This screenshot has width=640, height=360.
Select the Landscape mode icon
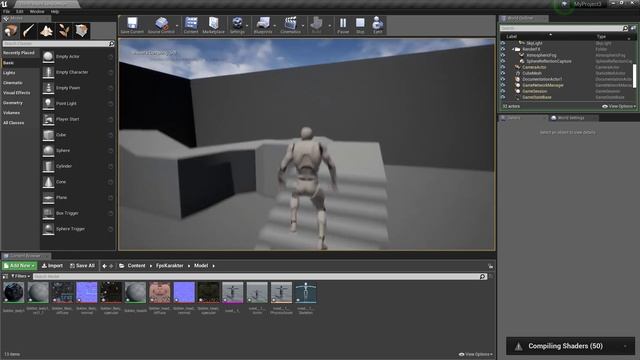click(x=46, y=31)
